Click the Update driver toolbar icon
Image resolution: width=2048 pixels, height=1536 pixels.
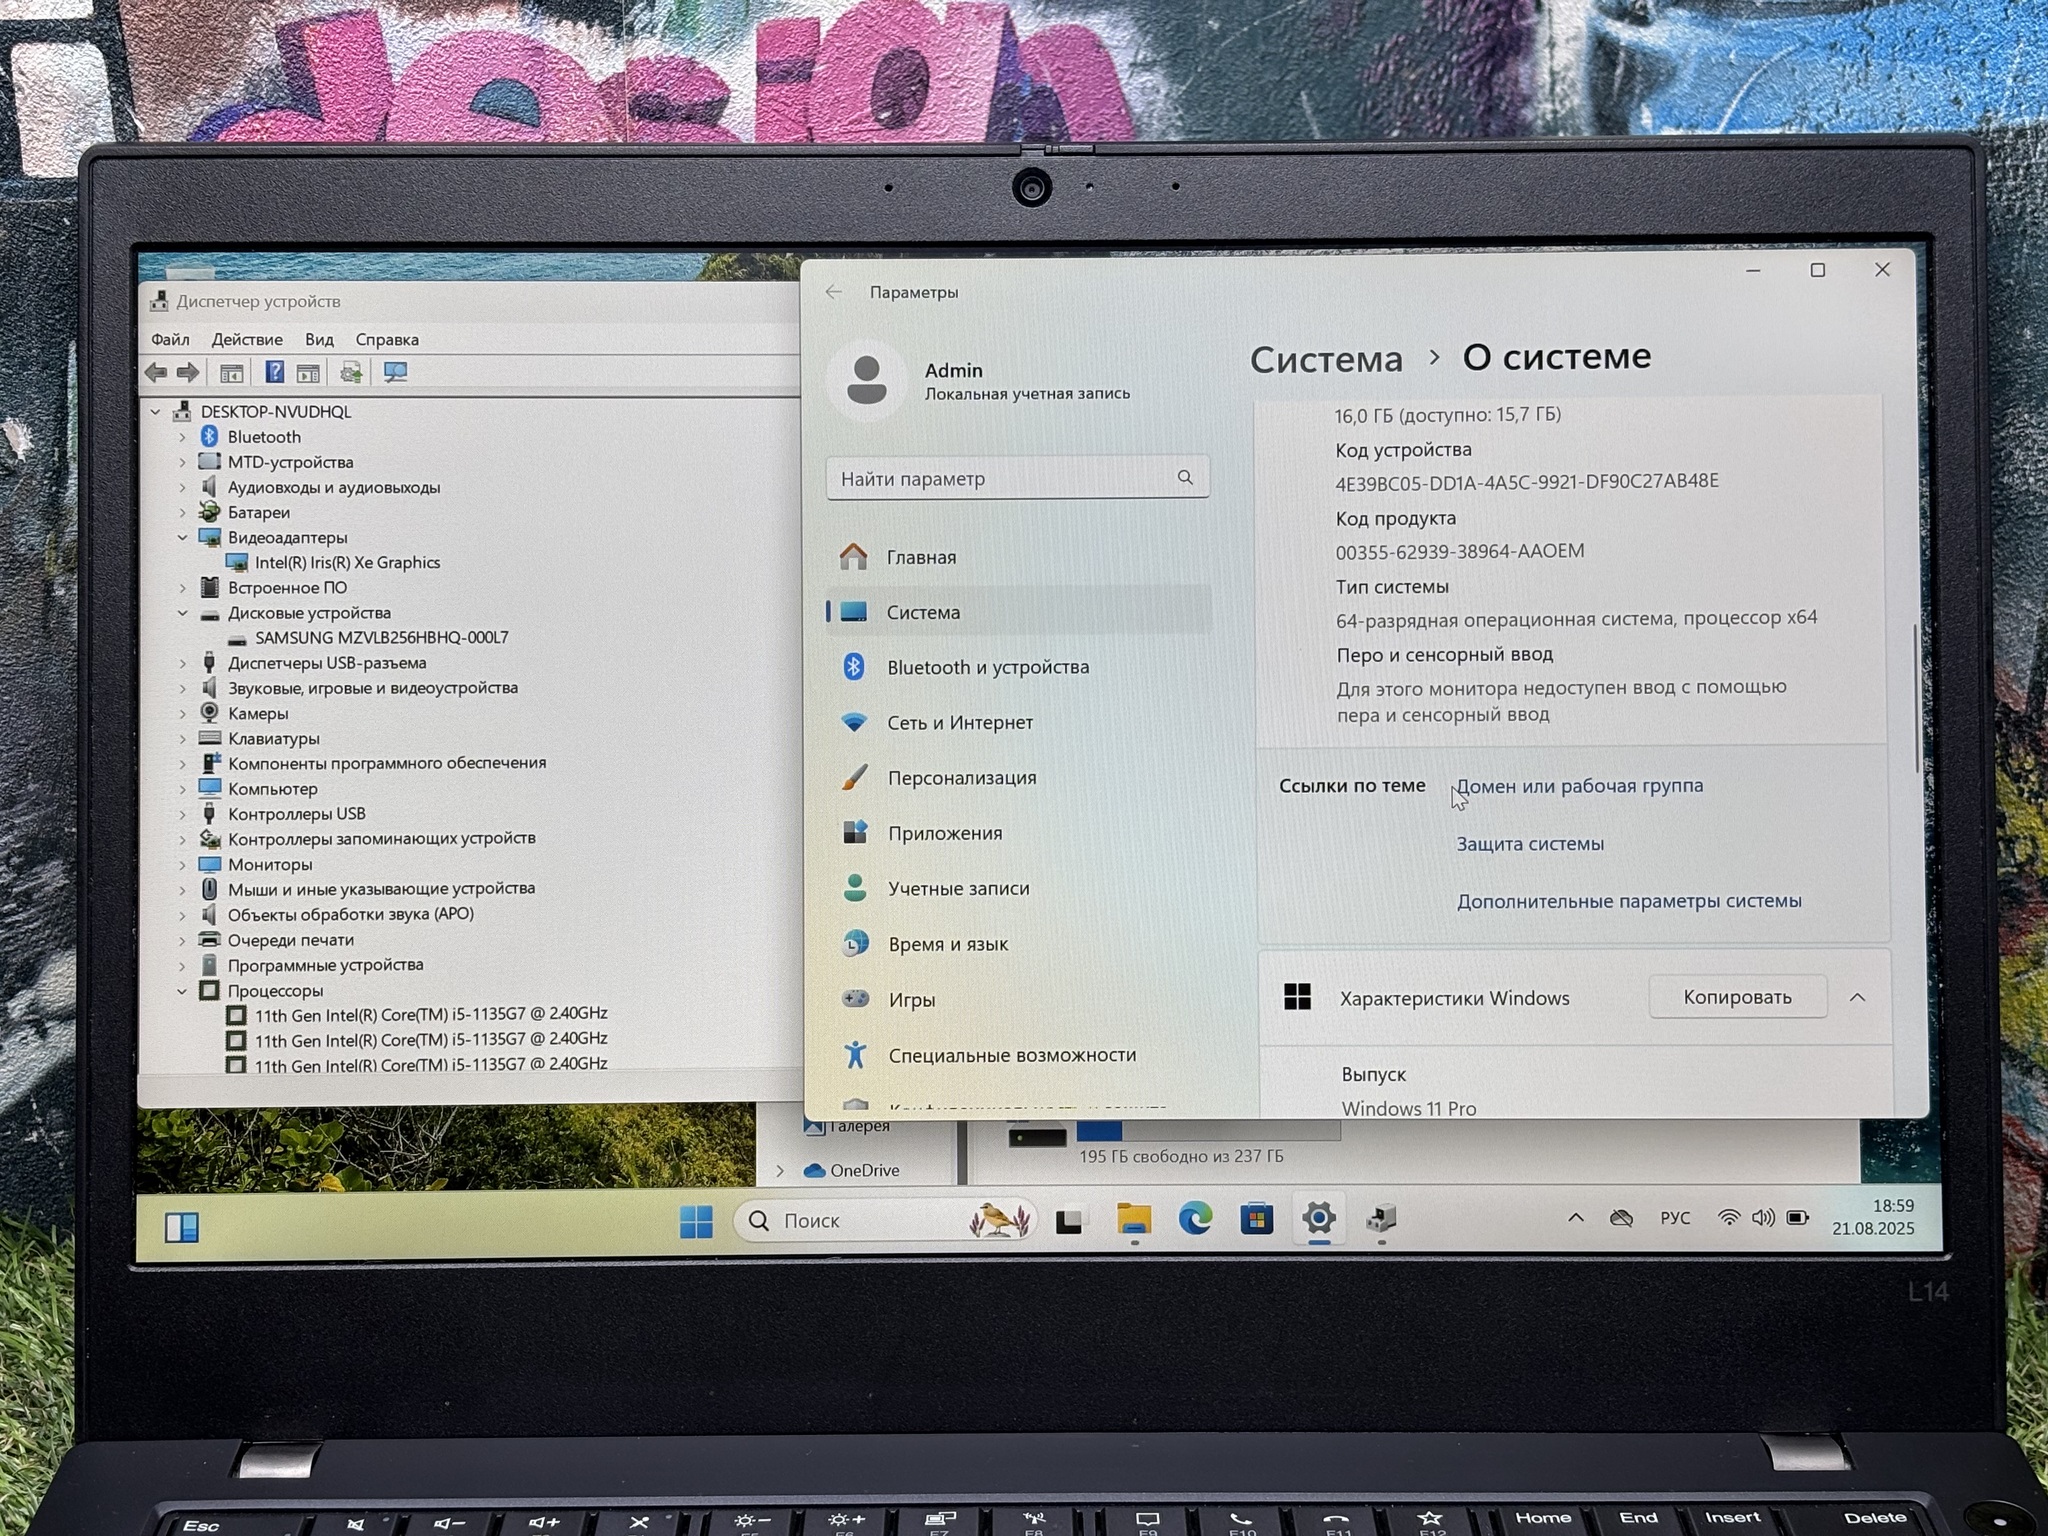pyautogui.click(x=351, y=373)
